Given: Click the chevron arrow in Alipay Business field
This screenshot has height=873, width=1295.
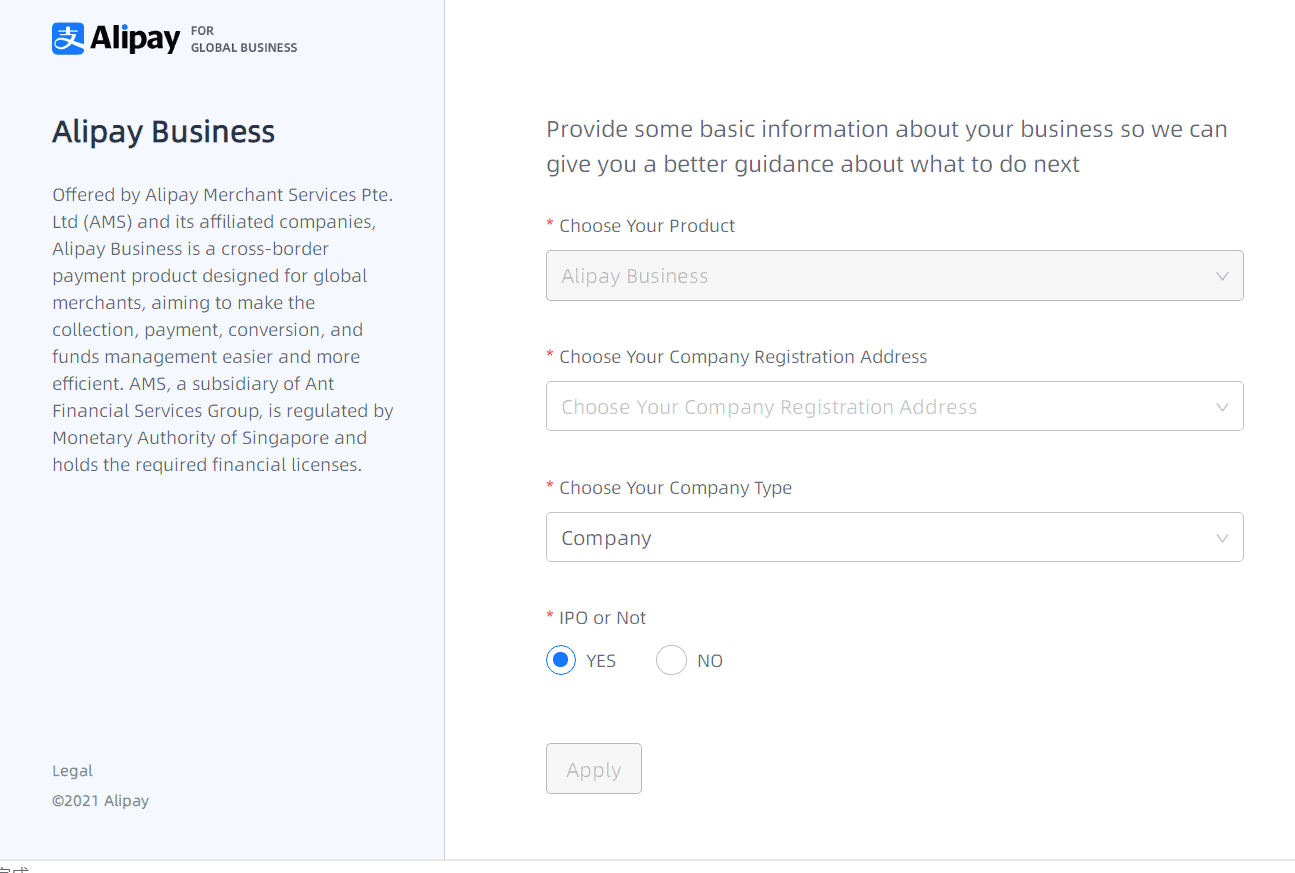Looking at the screenshot, I should tap(1222, 277).
